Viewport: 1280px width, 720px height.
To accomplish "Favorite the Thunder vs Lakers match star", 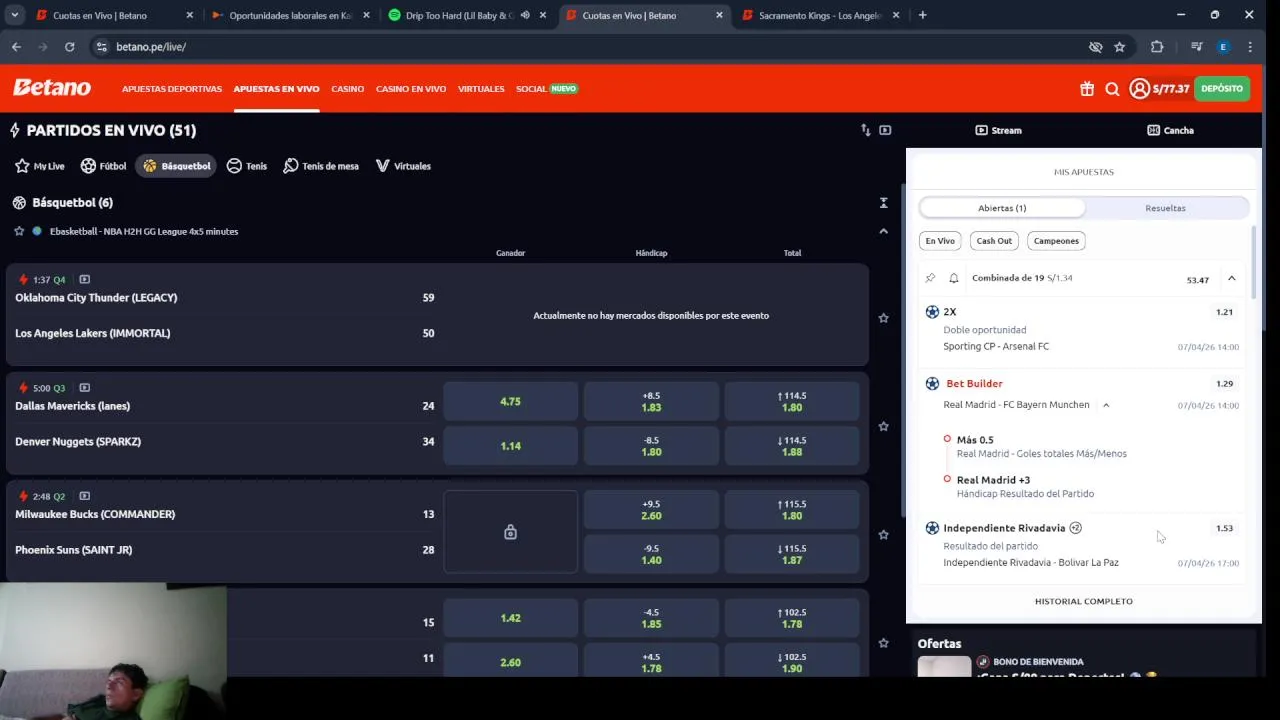I will coord(883,318).
